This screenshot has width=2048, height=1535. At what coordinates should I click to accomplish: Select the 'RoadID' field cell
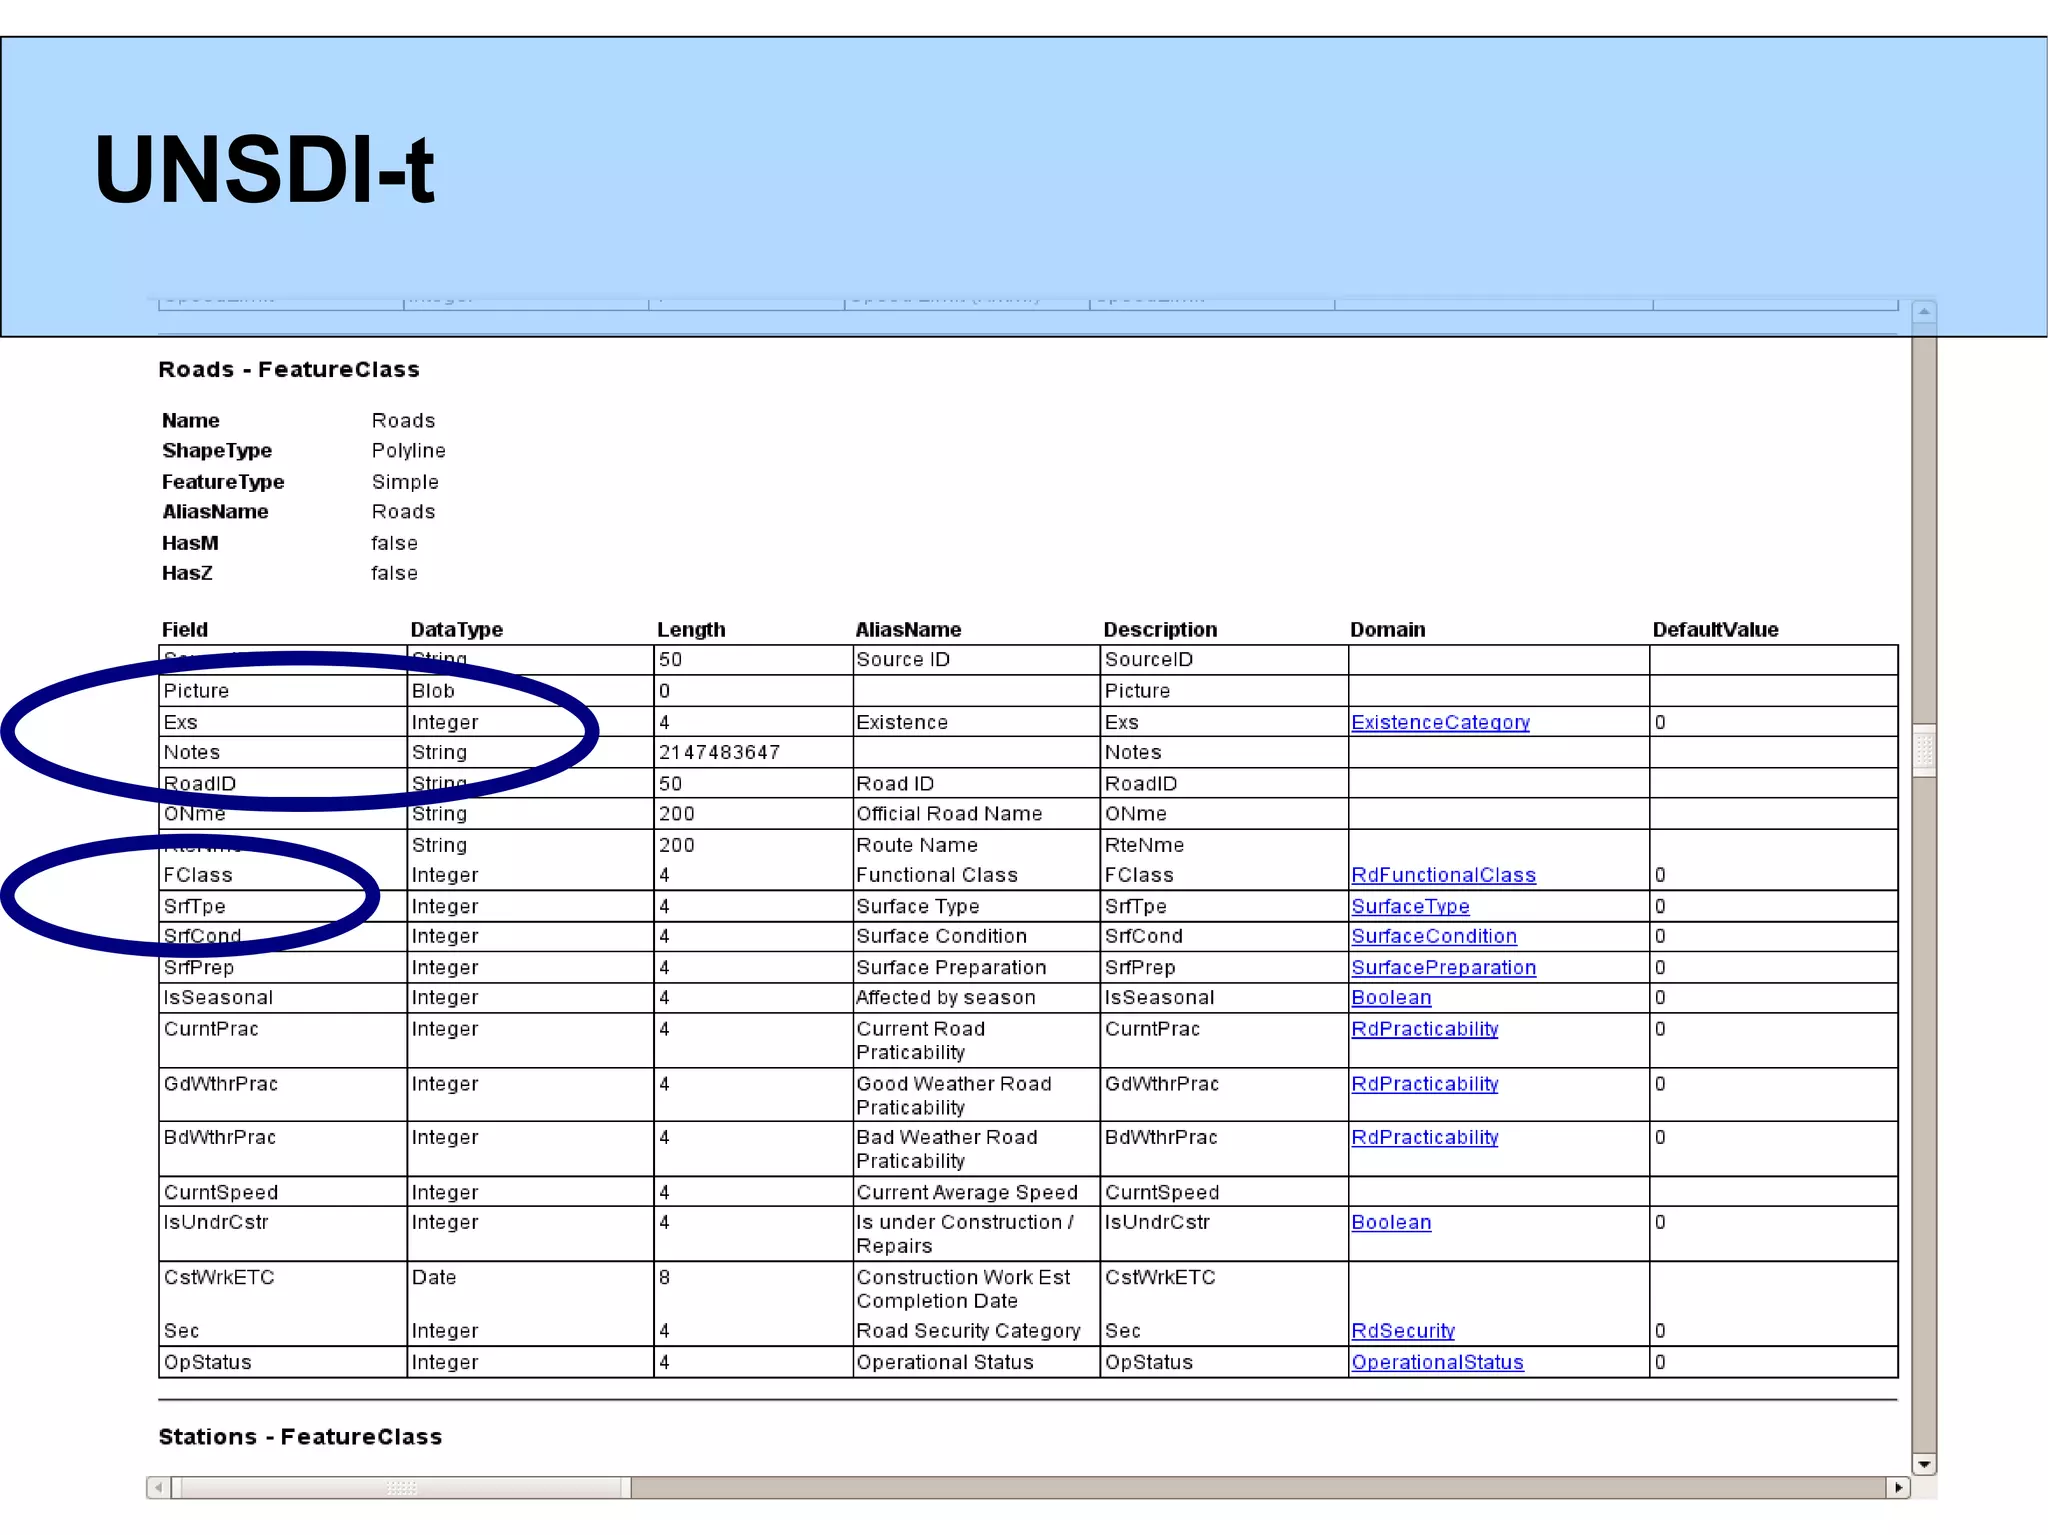(283, 783)
